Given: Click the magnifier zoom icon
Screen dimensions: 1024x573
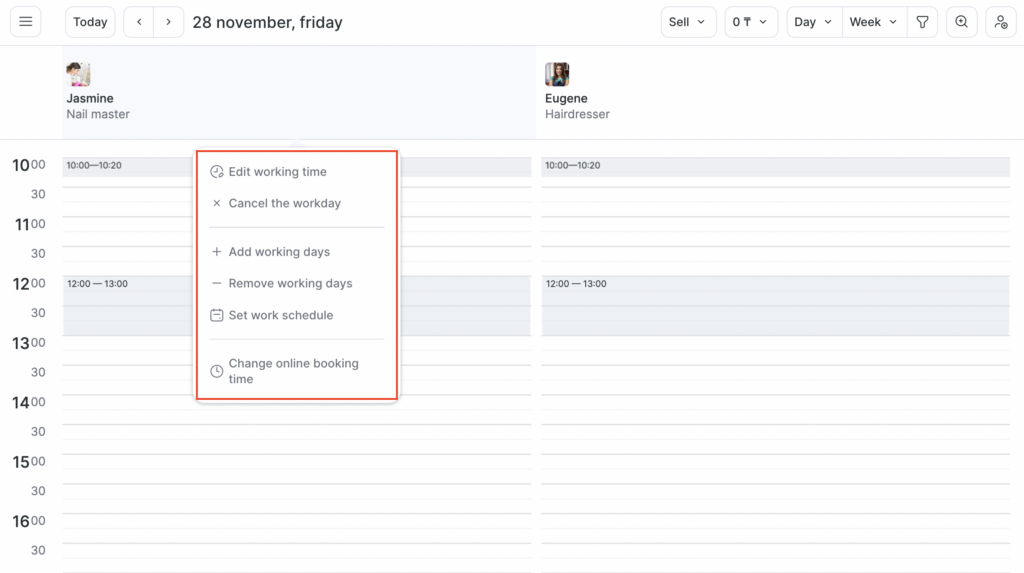Looking at the screenshot, I should pyautogui.click(x=961, y=22).
